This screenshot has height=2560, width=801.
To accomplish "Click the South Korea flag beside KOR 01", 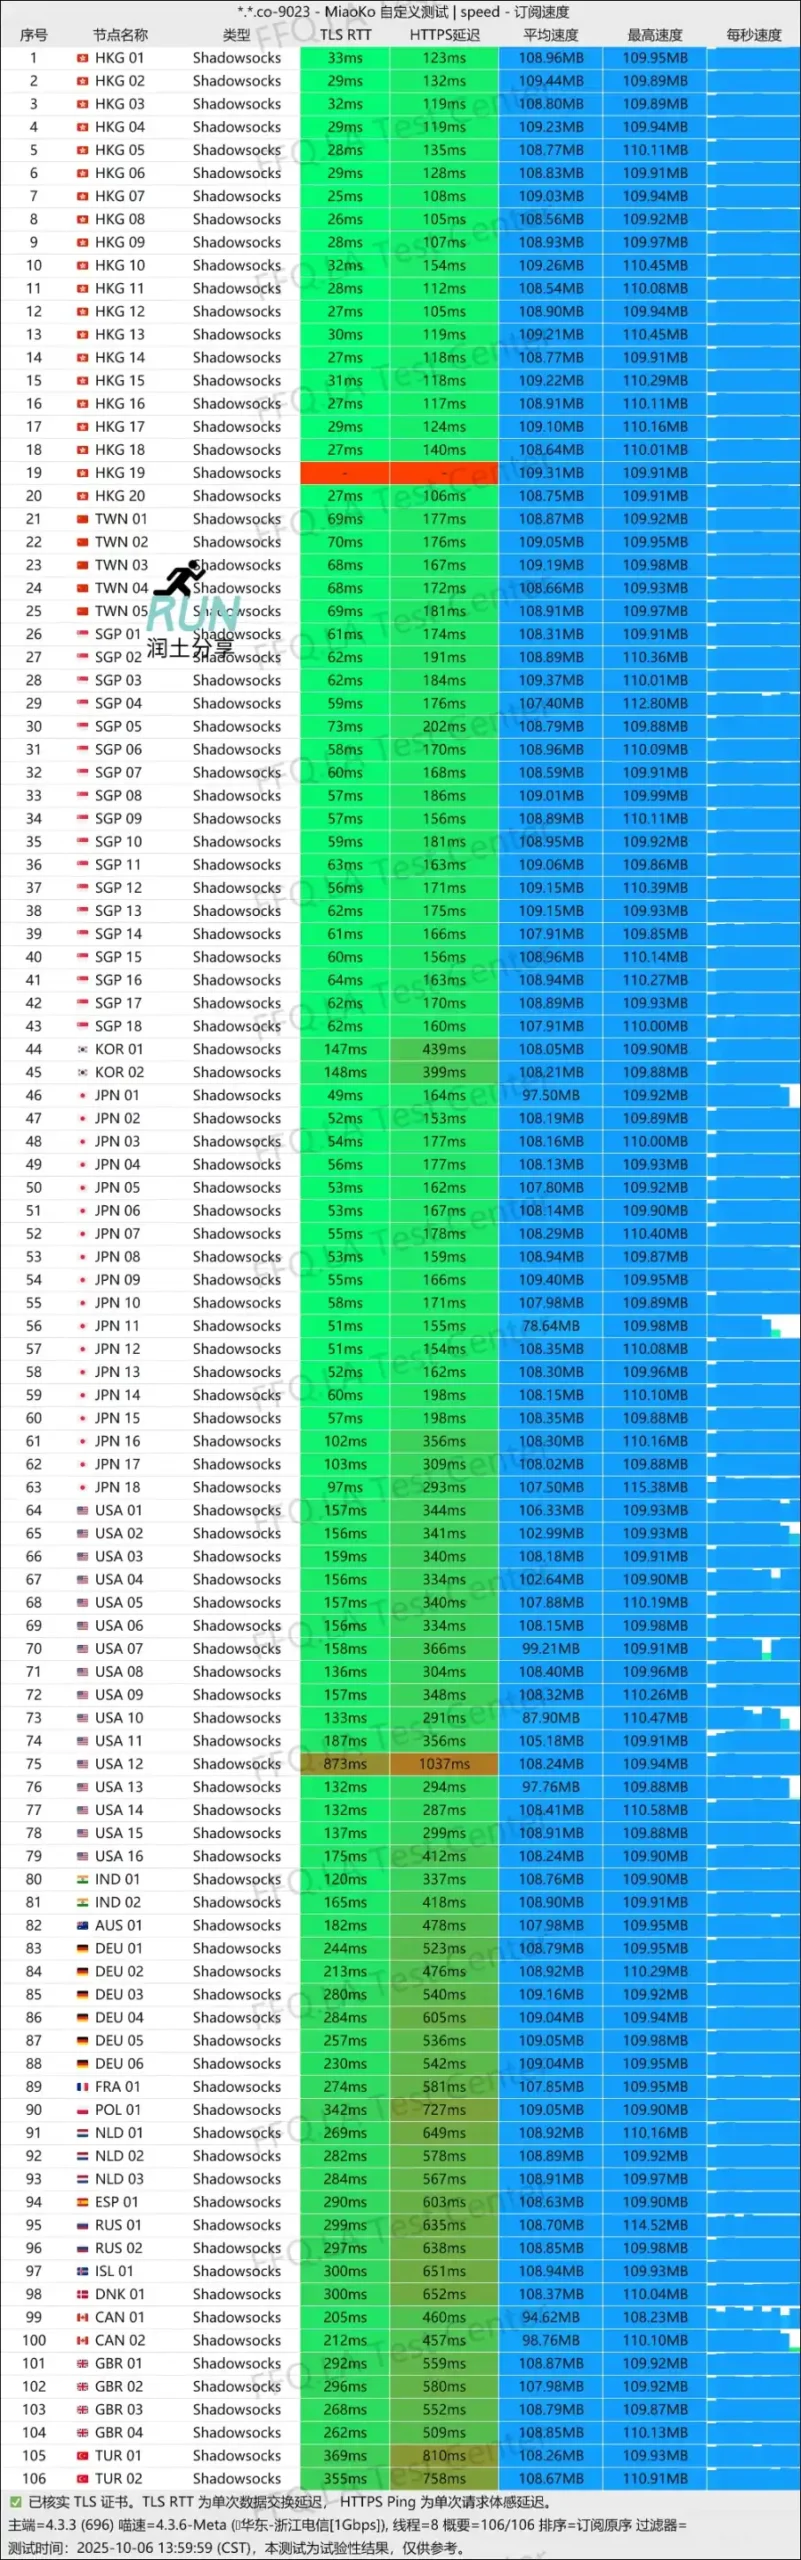I will pyautogui.click(x=82, y=1049).
